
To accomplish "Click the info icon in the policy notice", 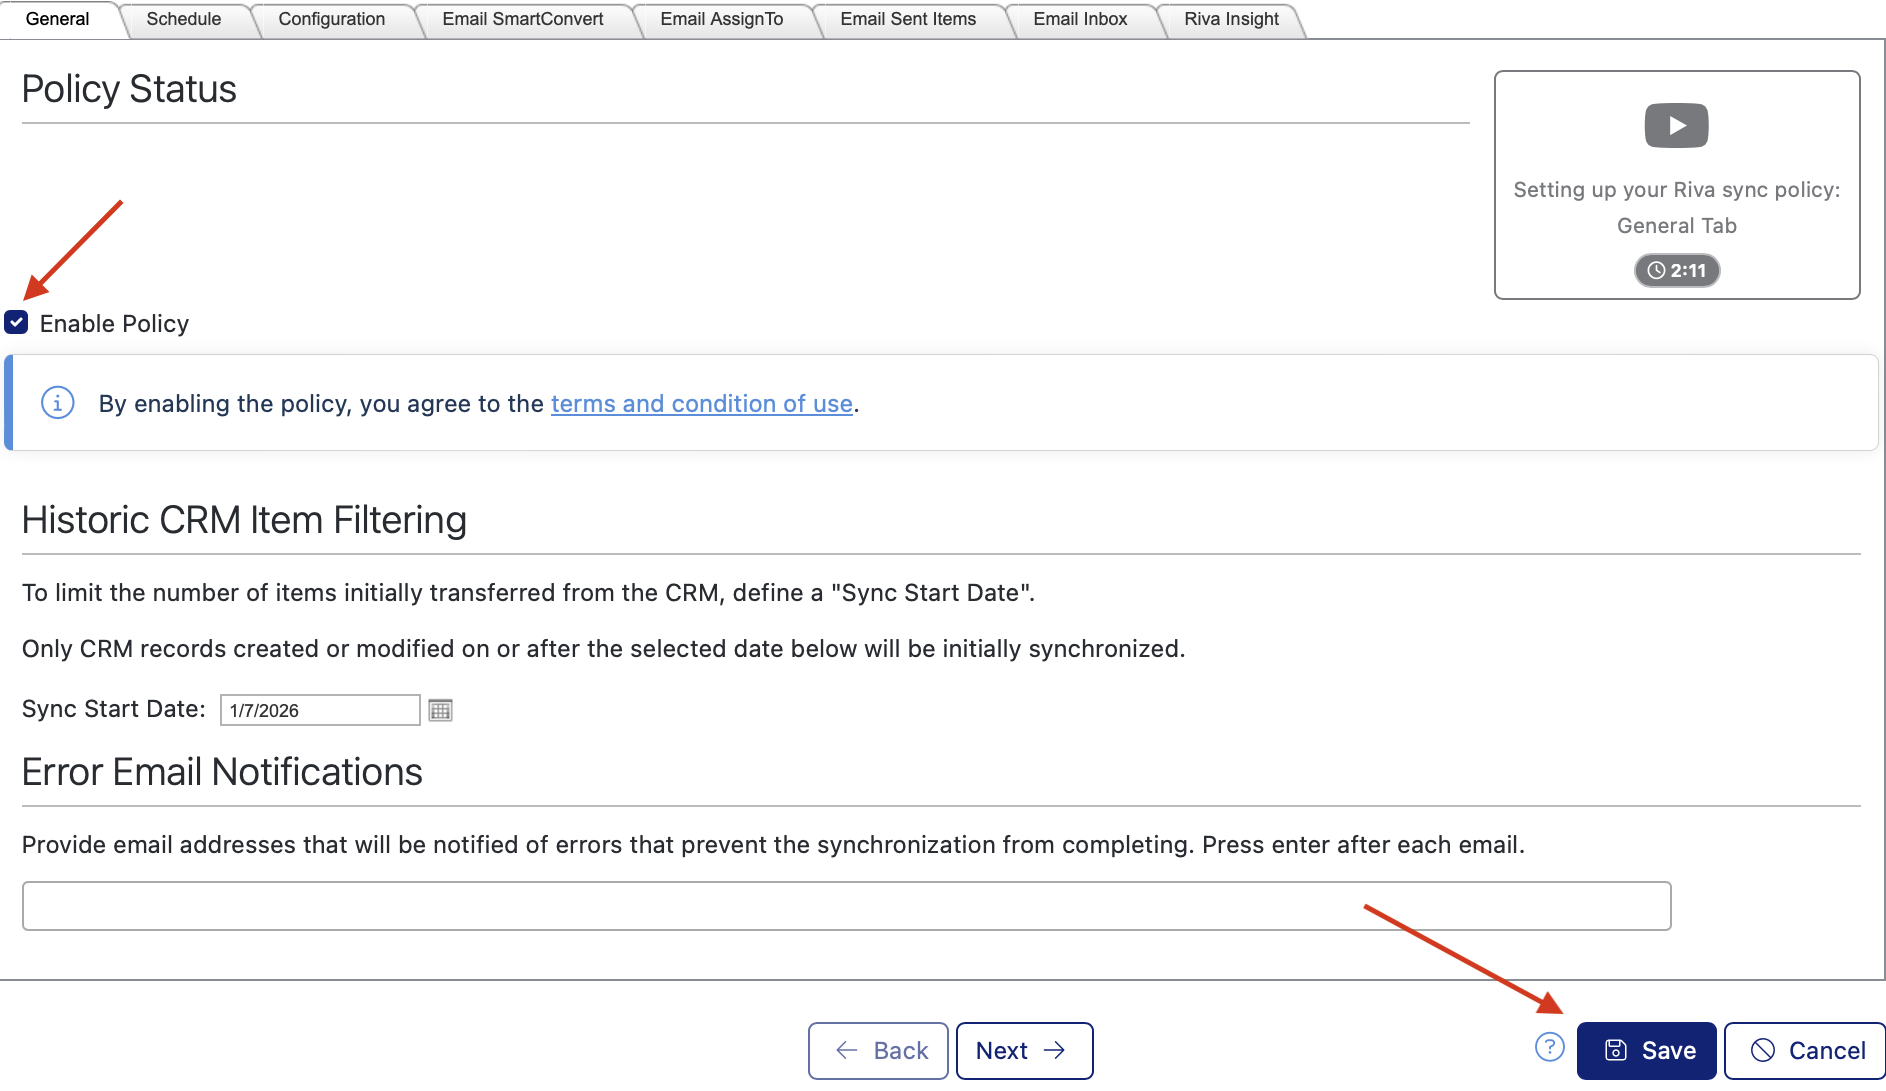I will tap(58, 403).
